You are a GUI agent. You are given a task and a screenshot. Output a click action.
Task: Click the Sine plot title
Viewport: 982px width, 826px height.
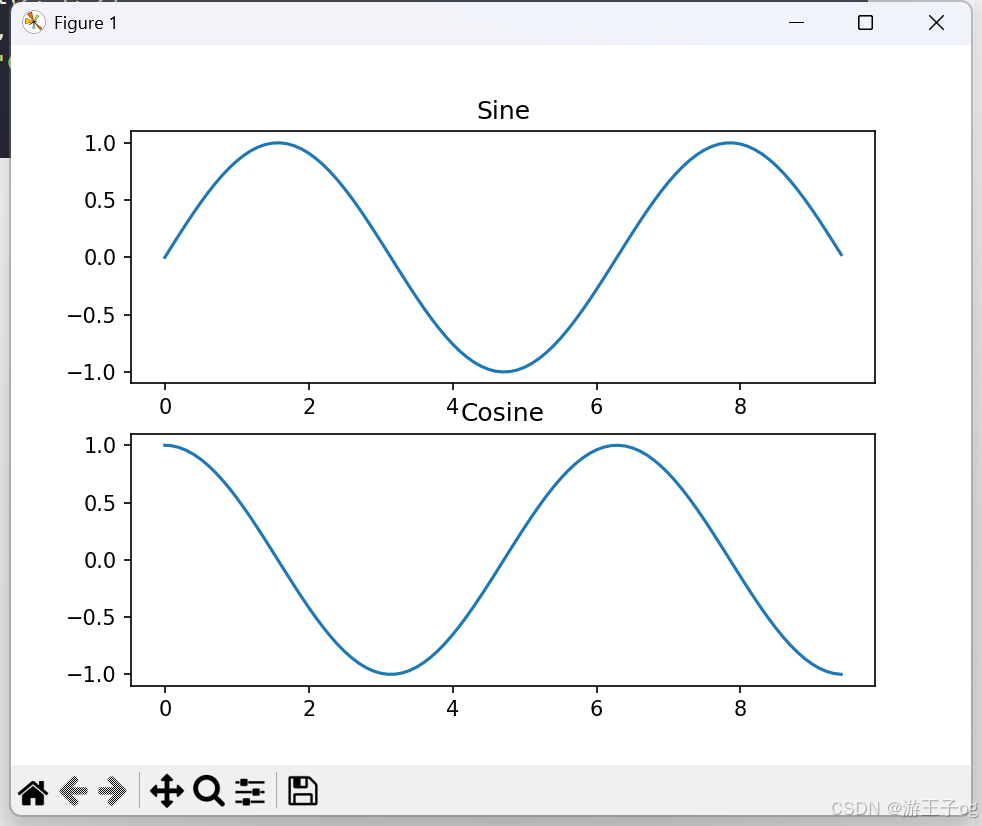(x=503, y=110)
